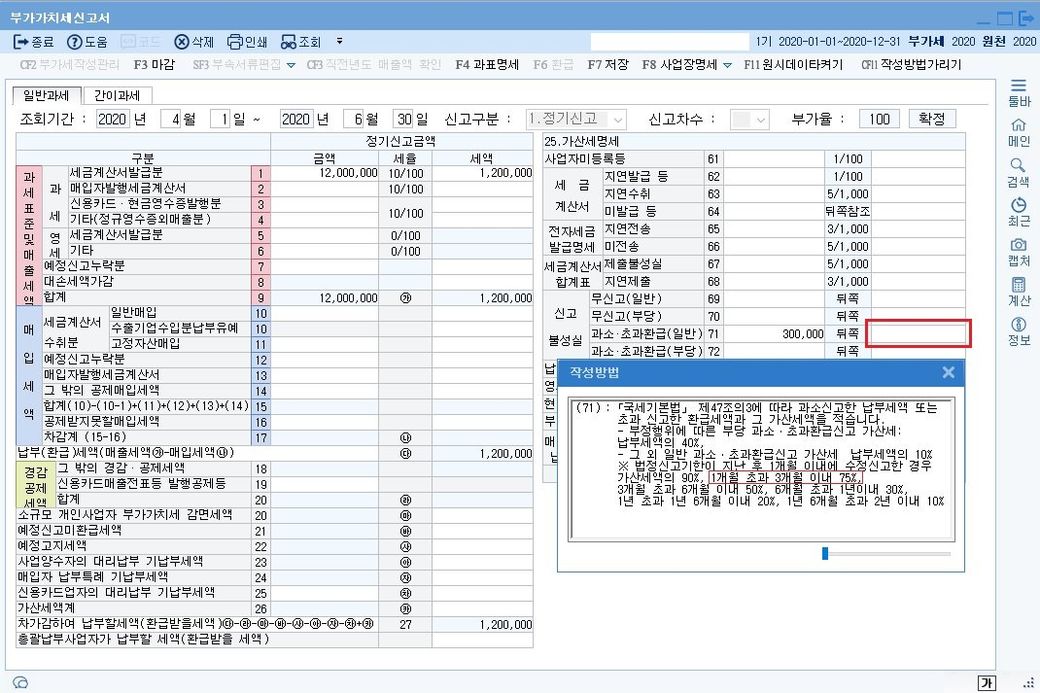
Task: Click the slider below 작성방법 text
Action: tap(825, 553)
